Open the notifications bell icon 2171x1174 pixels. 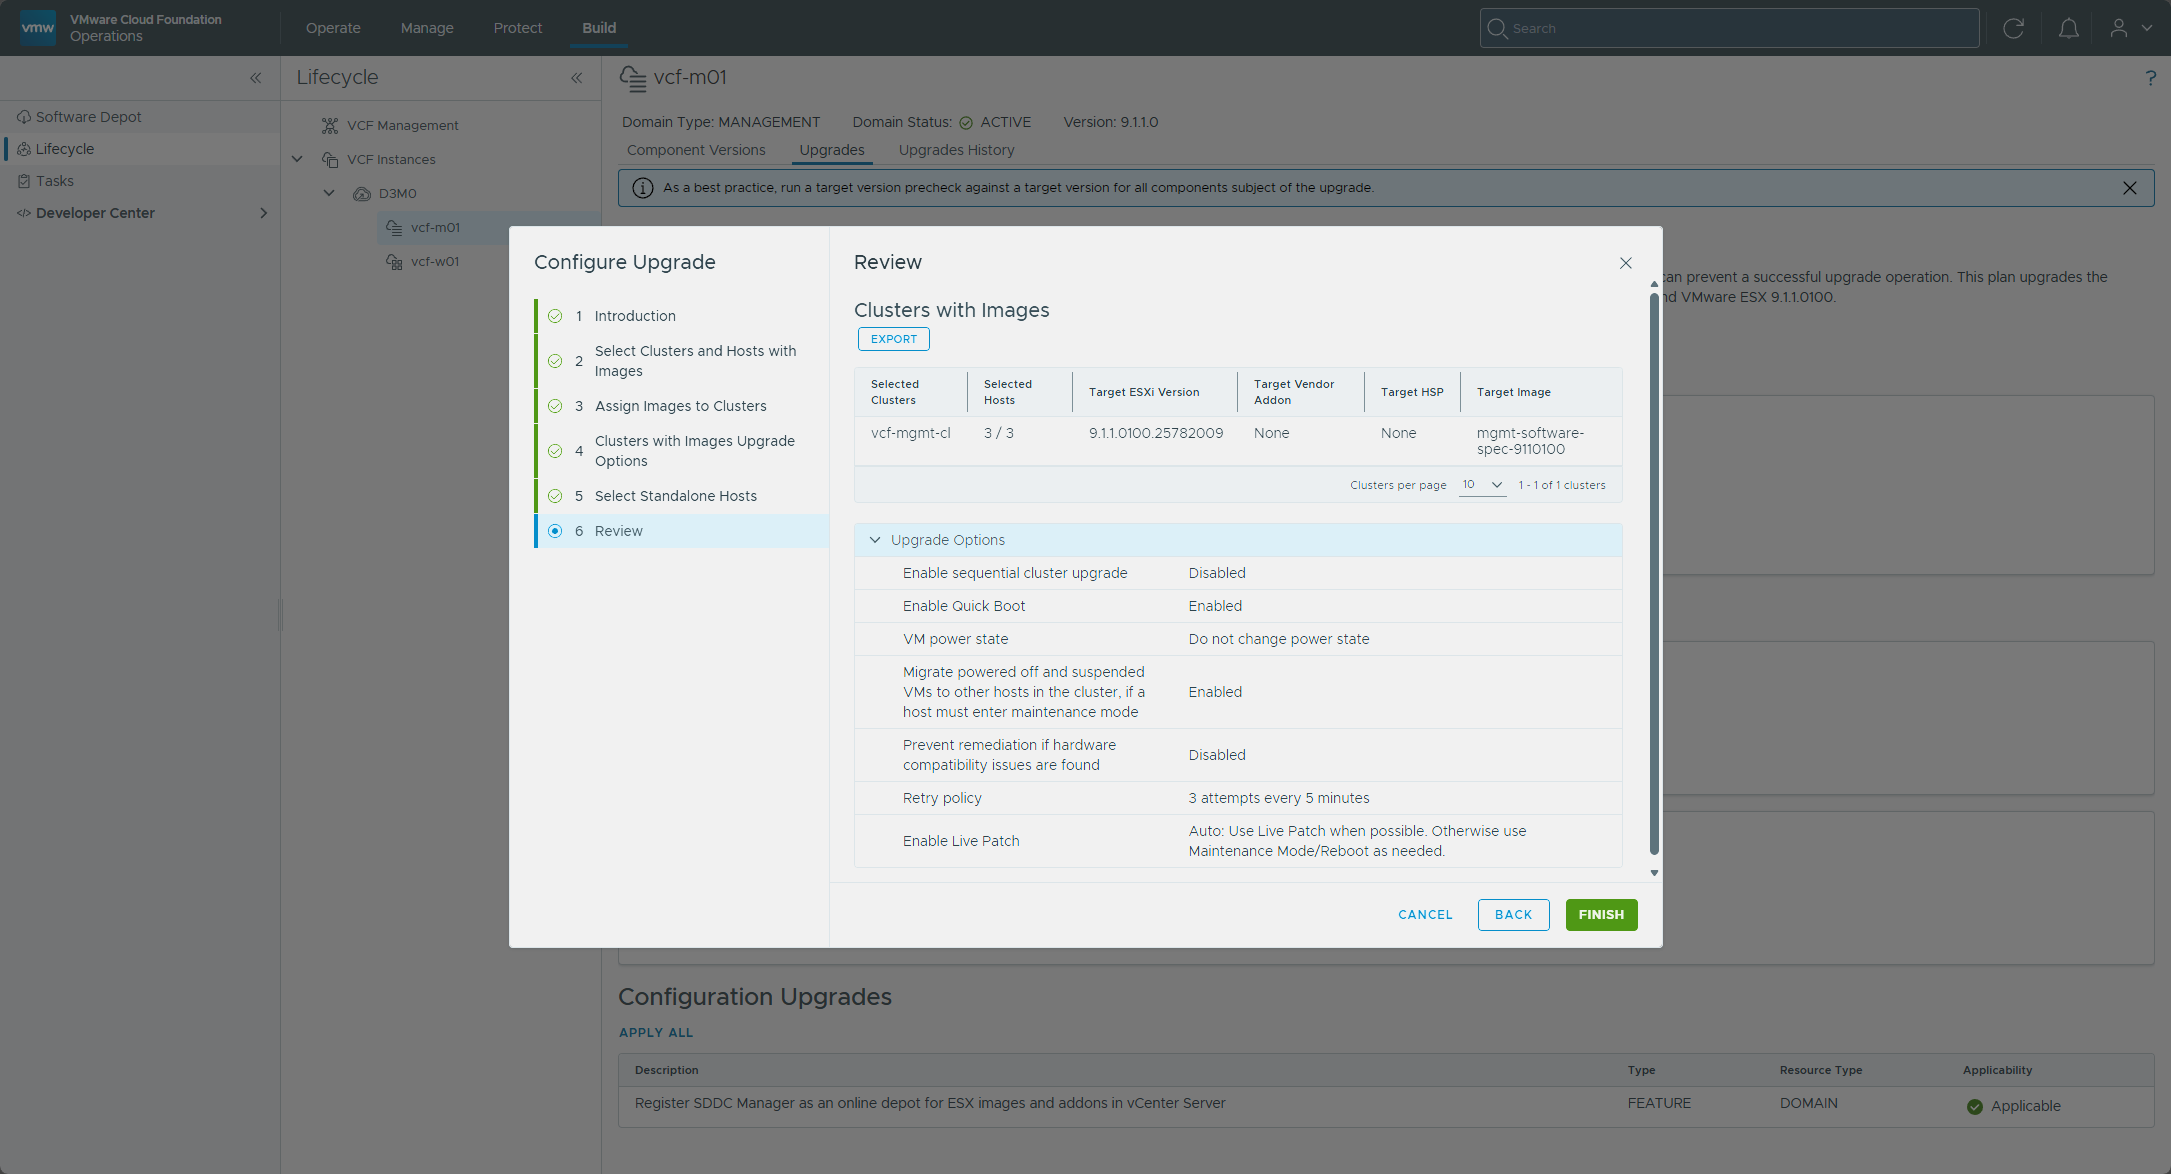click(2069, 28)
